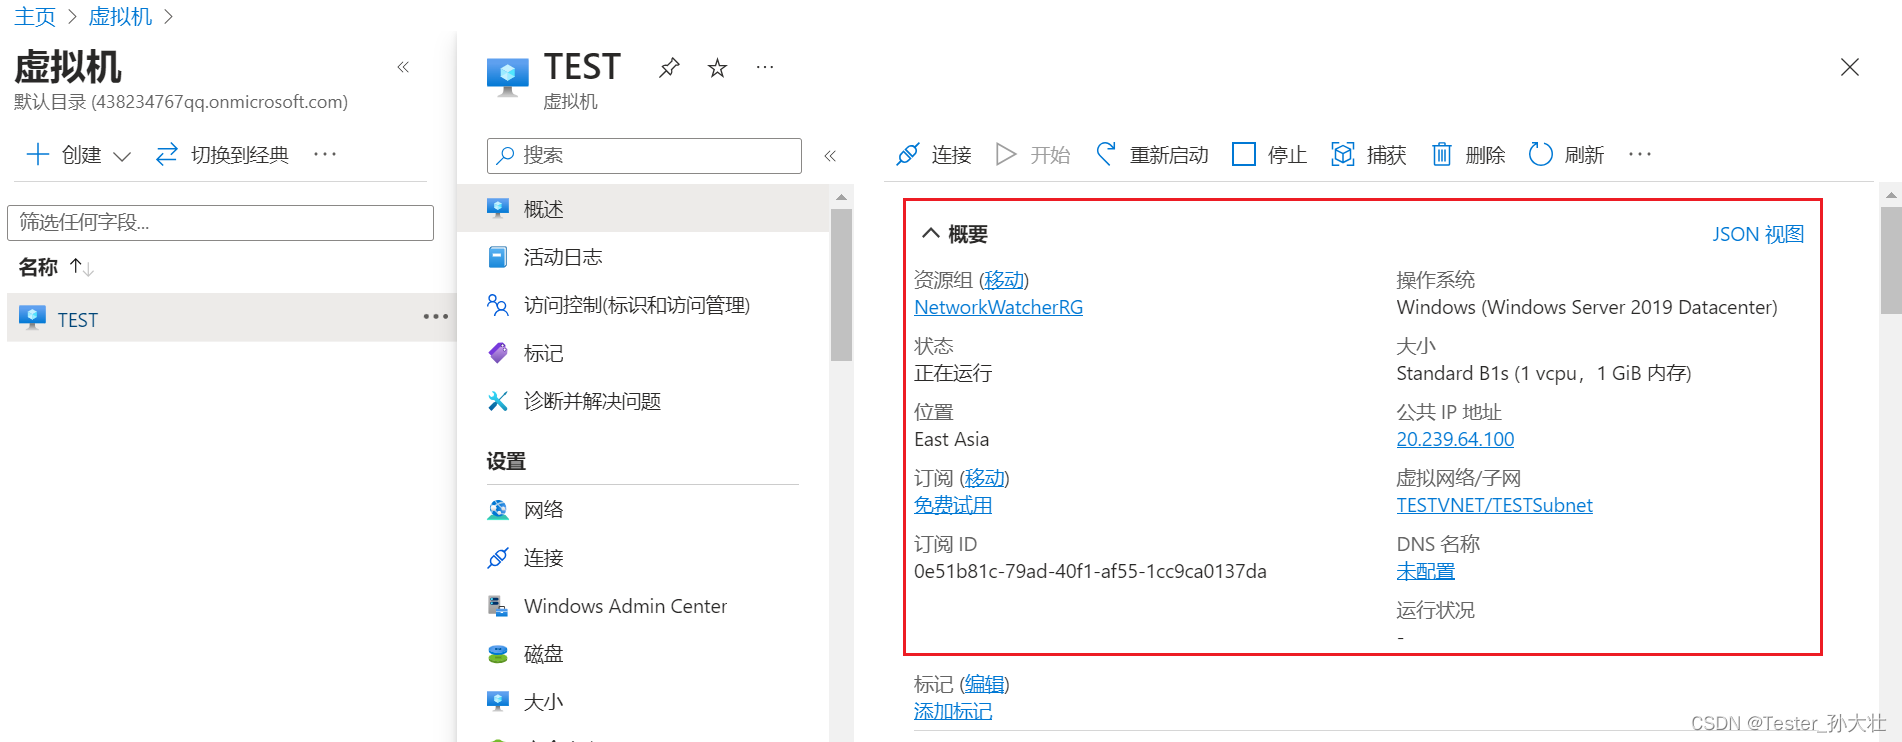Image resolution: width=1902 pixels, height=742 pixels.
Task: Click the JSON 视图 link
Action: (x=1758, y=234)
